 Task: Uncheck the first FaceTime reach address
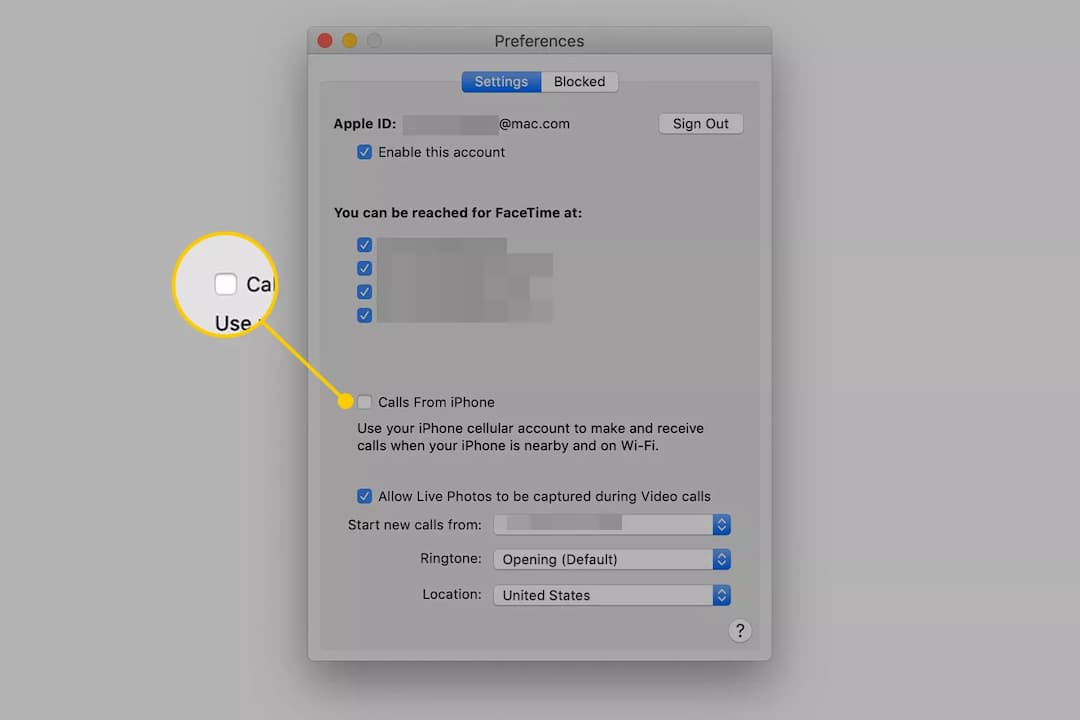pyautogui.click(x=364, y=245)
